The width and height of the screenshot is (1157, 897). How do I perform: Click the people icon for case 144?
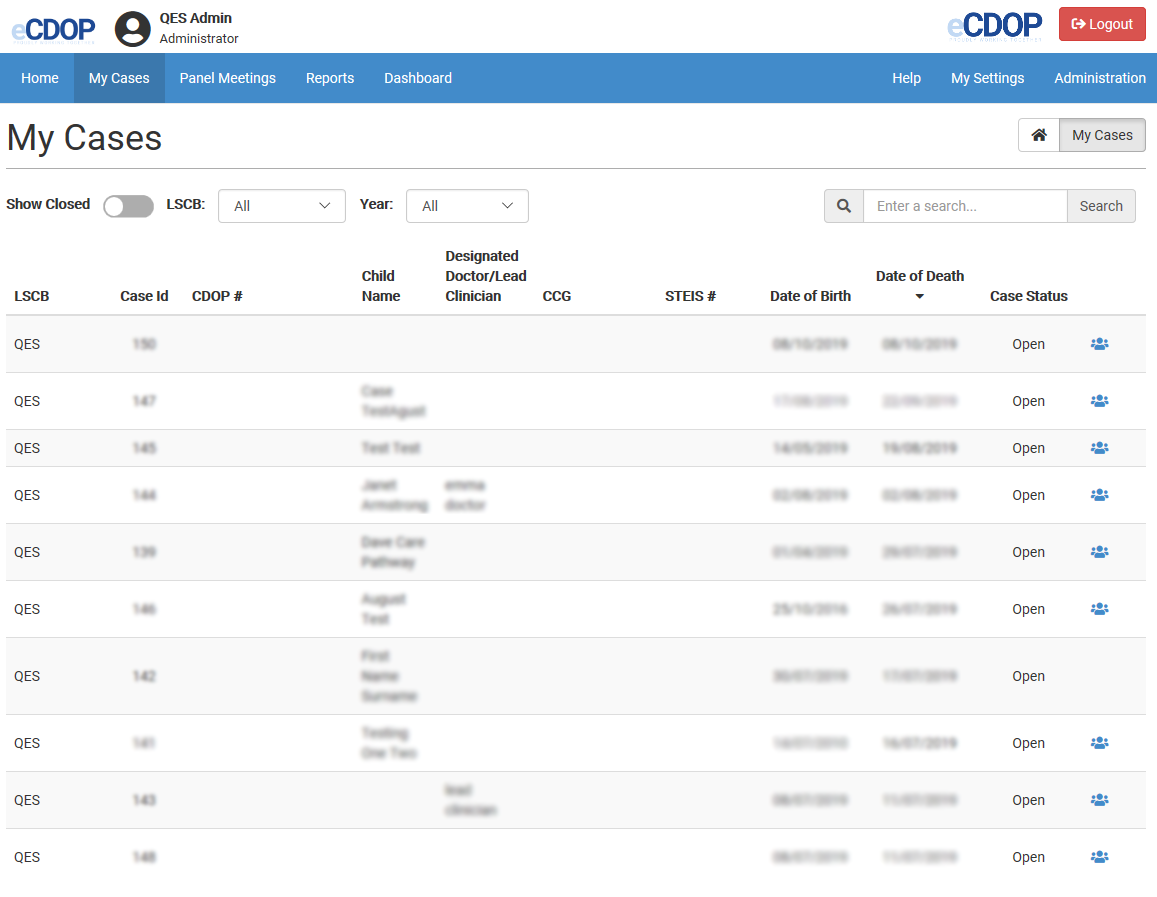coord(1099,495)
